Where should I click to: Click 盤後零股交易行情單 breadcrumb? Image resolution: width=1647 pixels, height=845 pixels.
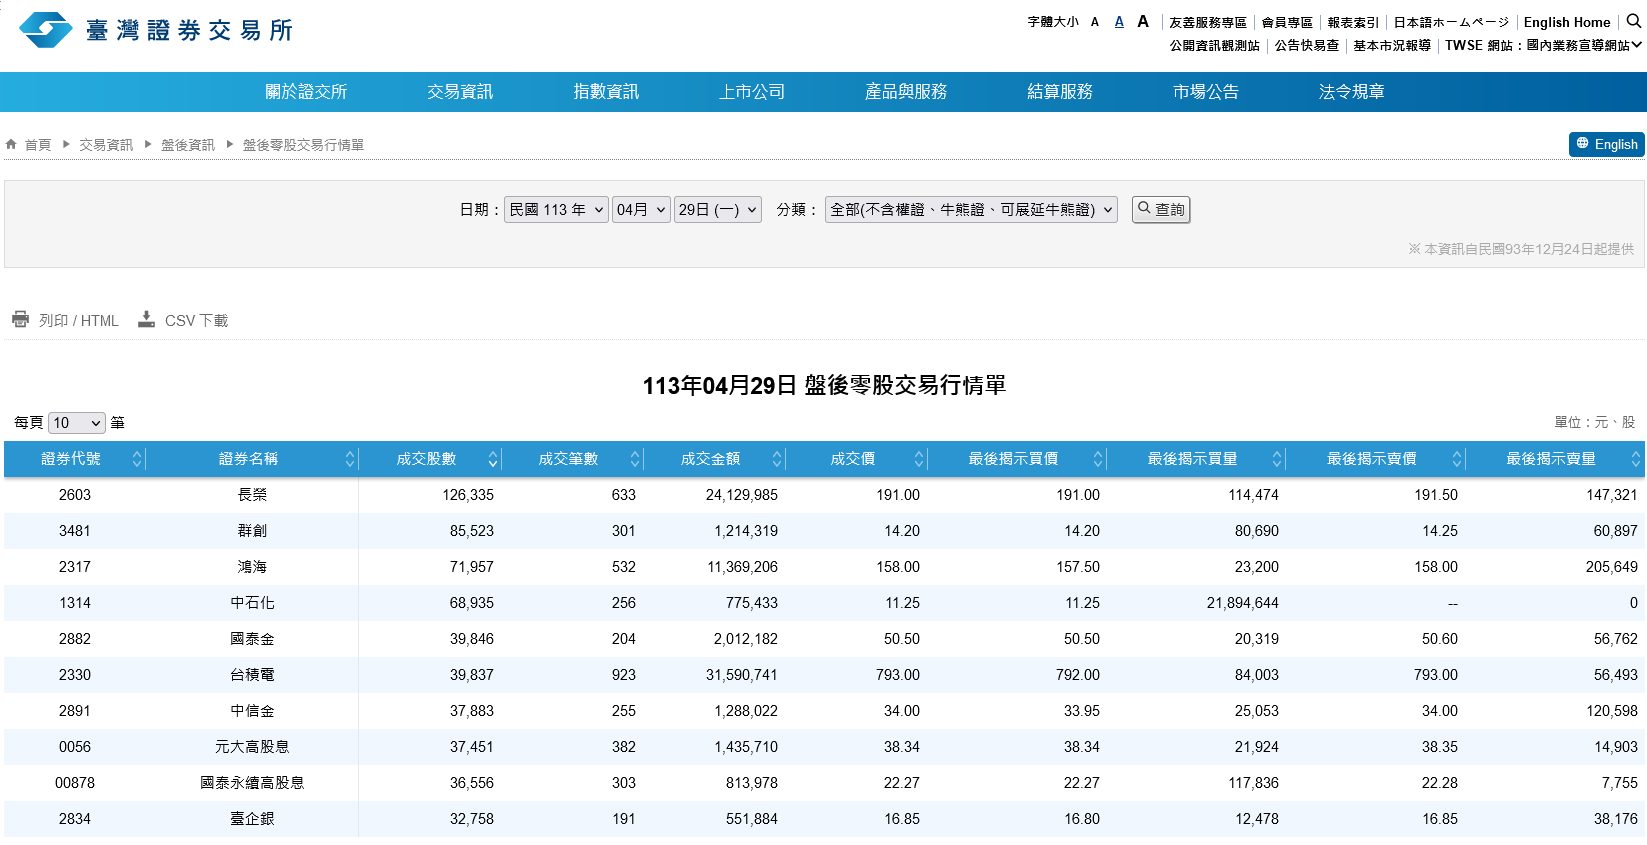(303, 145)
